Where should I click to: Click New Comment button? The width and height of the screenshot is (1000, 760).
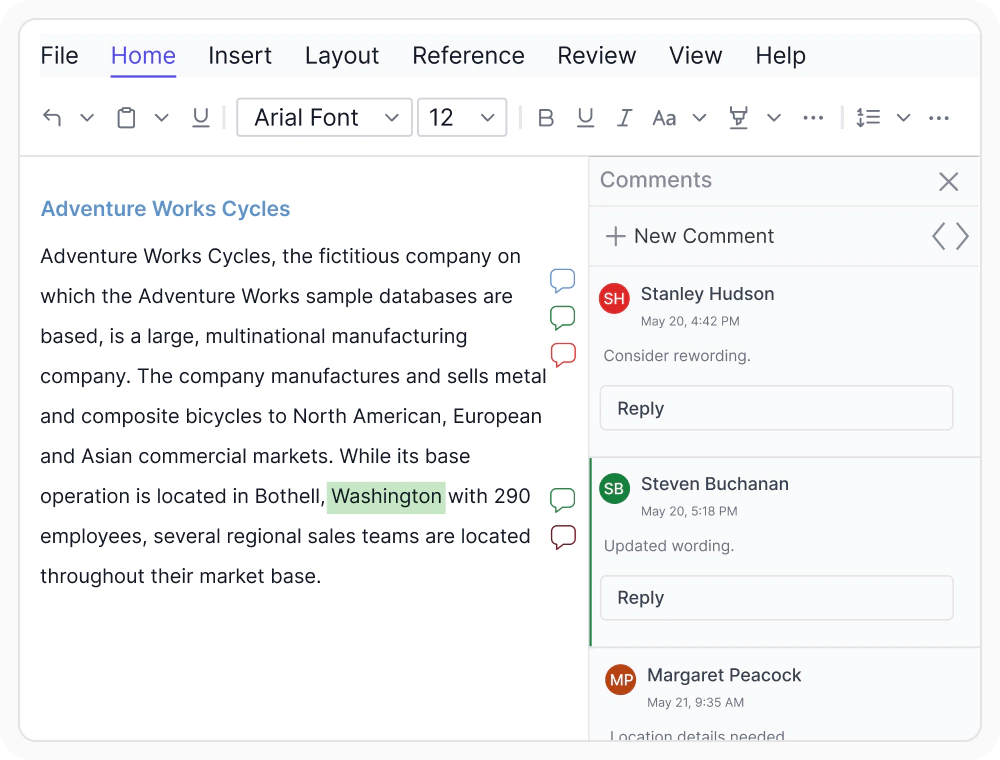pos(689,237)
